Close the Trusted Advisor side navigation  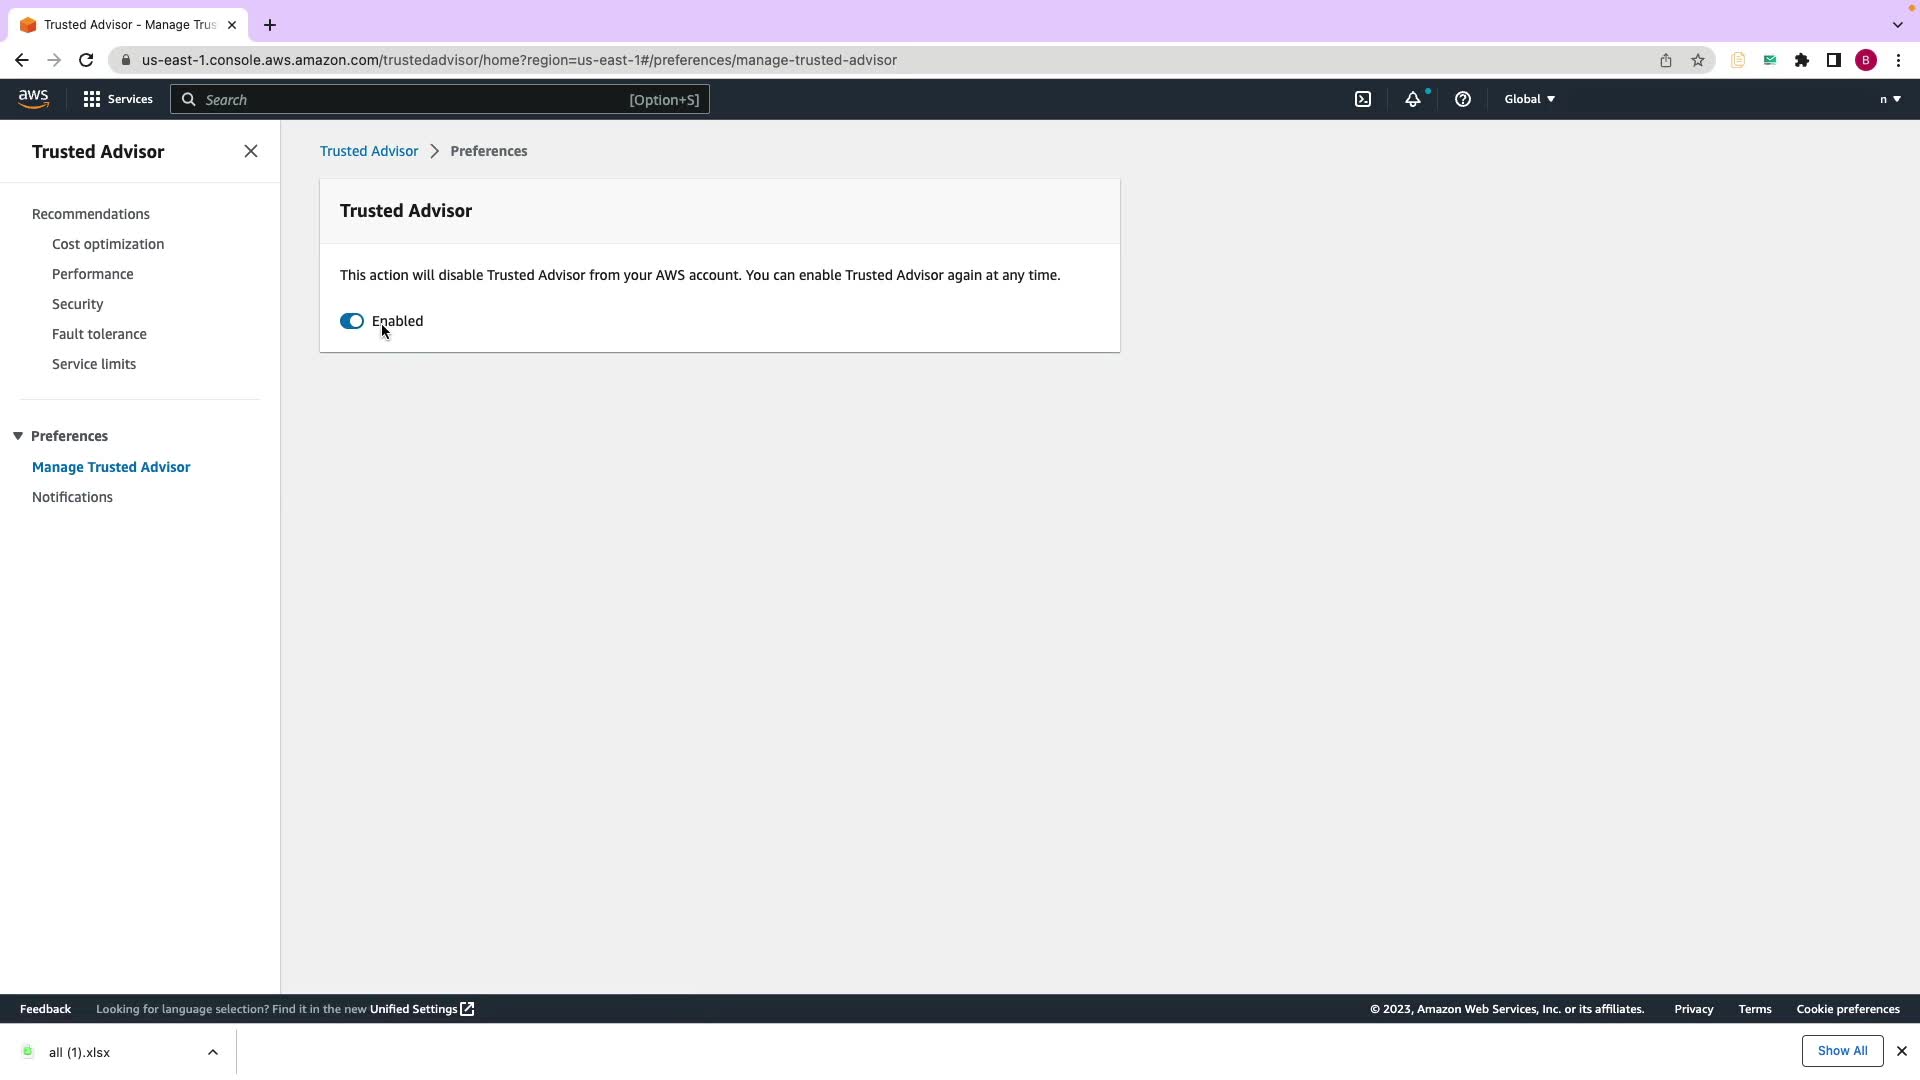(251, 151)
